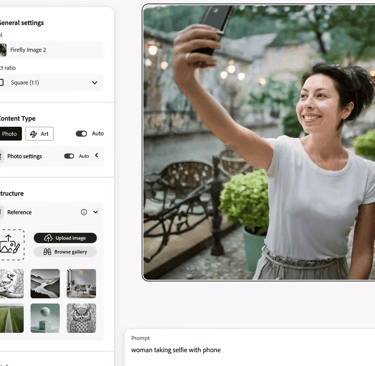This screenshot has height=366, width=375.
Task: Click the Content Type heading
Action: pos(17,118)
